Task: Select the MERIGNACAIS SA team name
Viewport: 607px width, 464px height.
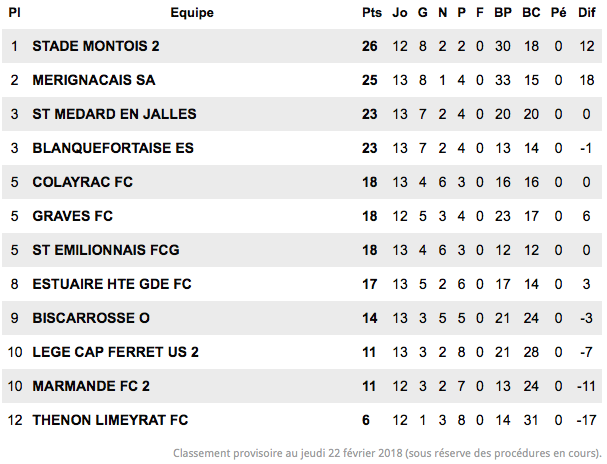Action: (94, 80)
